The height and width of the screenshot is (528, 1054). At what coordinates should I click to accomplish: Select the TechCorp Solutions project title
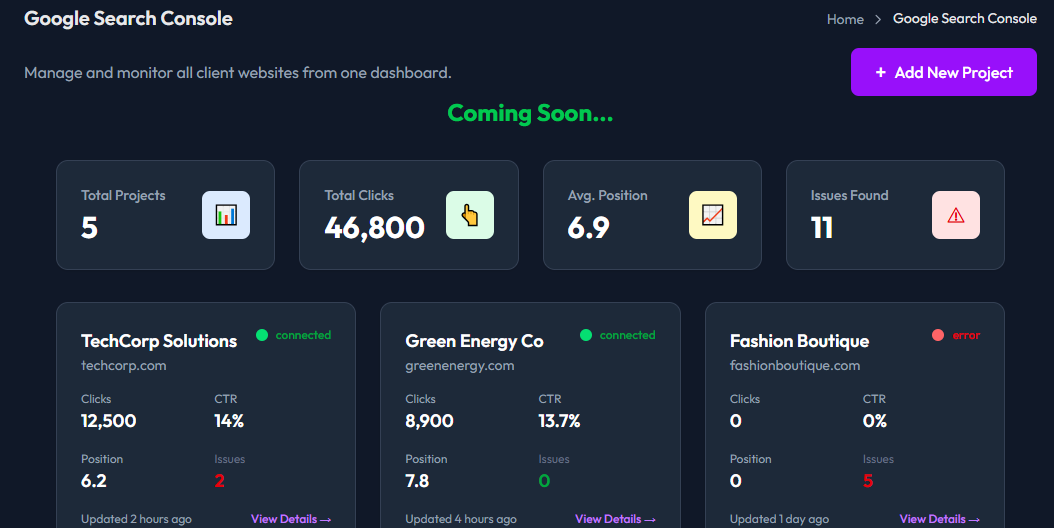tap(159, 341)
